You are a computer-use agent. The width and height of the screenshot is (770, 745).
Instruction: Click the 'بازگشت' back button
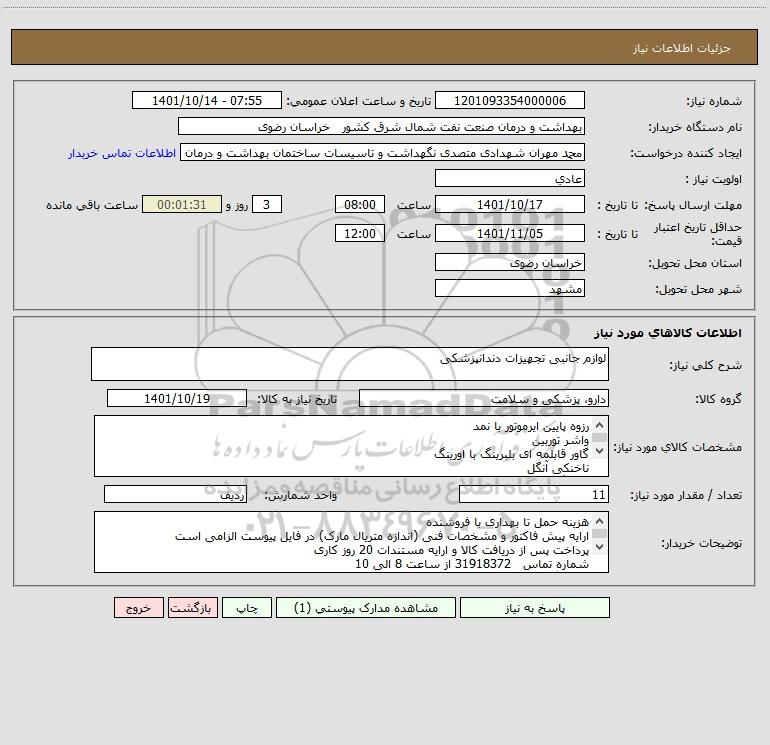pos(192,607)
